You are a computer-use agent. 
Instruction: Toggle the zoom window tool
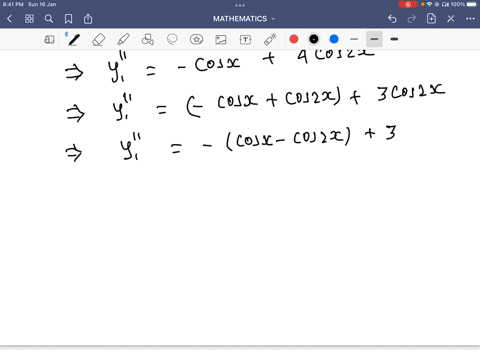(x=49, y=40)
